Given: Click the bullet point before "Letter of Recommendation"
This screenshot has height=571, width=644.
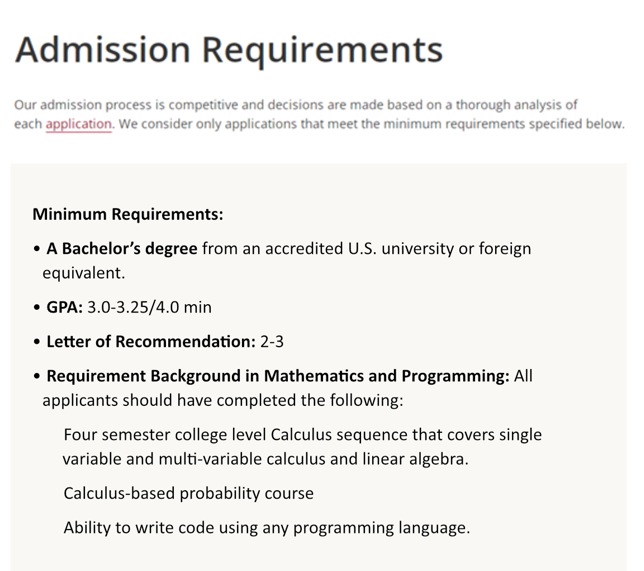Looking at the screenshot, I should pos(37,342).
